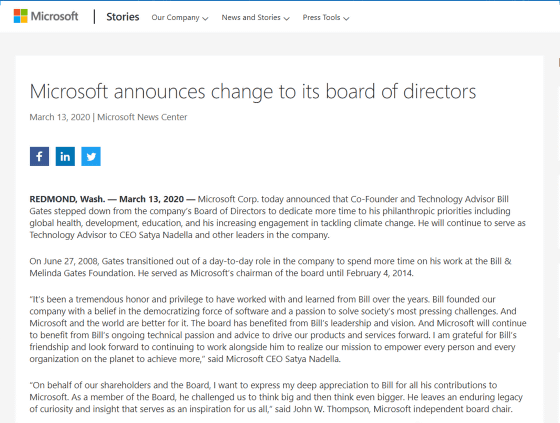560x423 pixels.
Task: Click the text 'said John W. Thompson'
Action: pyautogui.click(x=322, y=409)
